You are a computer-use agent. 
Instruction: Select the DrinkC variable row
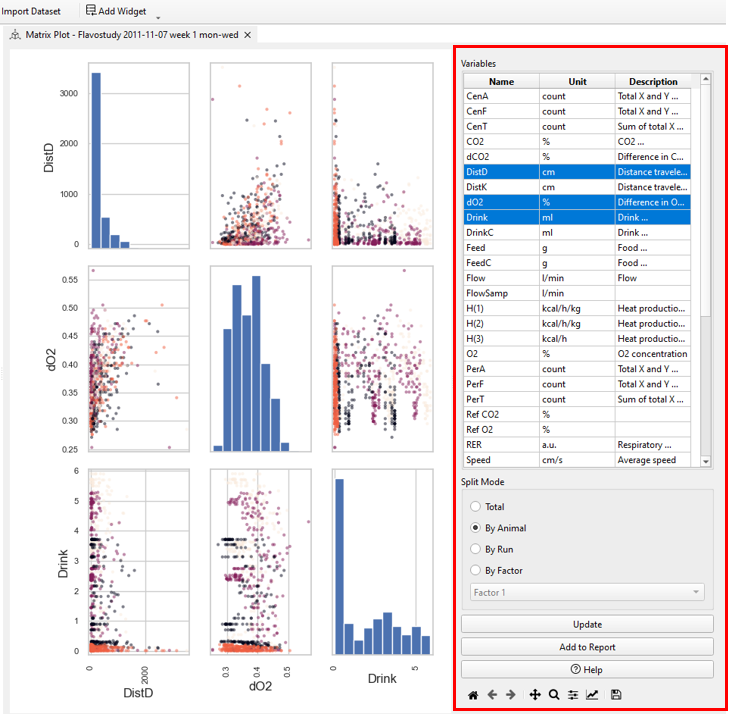pos(577,232)
